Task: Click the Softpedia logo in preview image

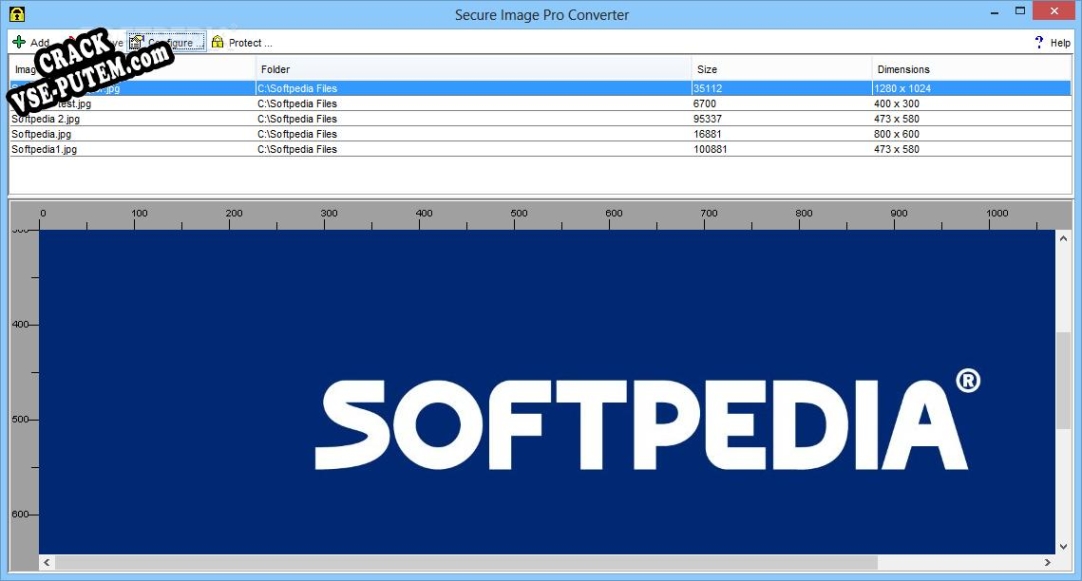Action: pos(648,420)
